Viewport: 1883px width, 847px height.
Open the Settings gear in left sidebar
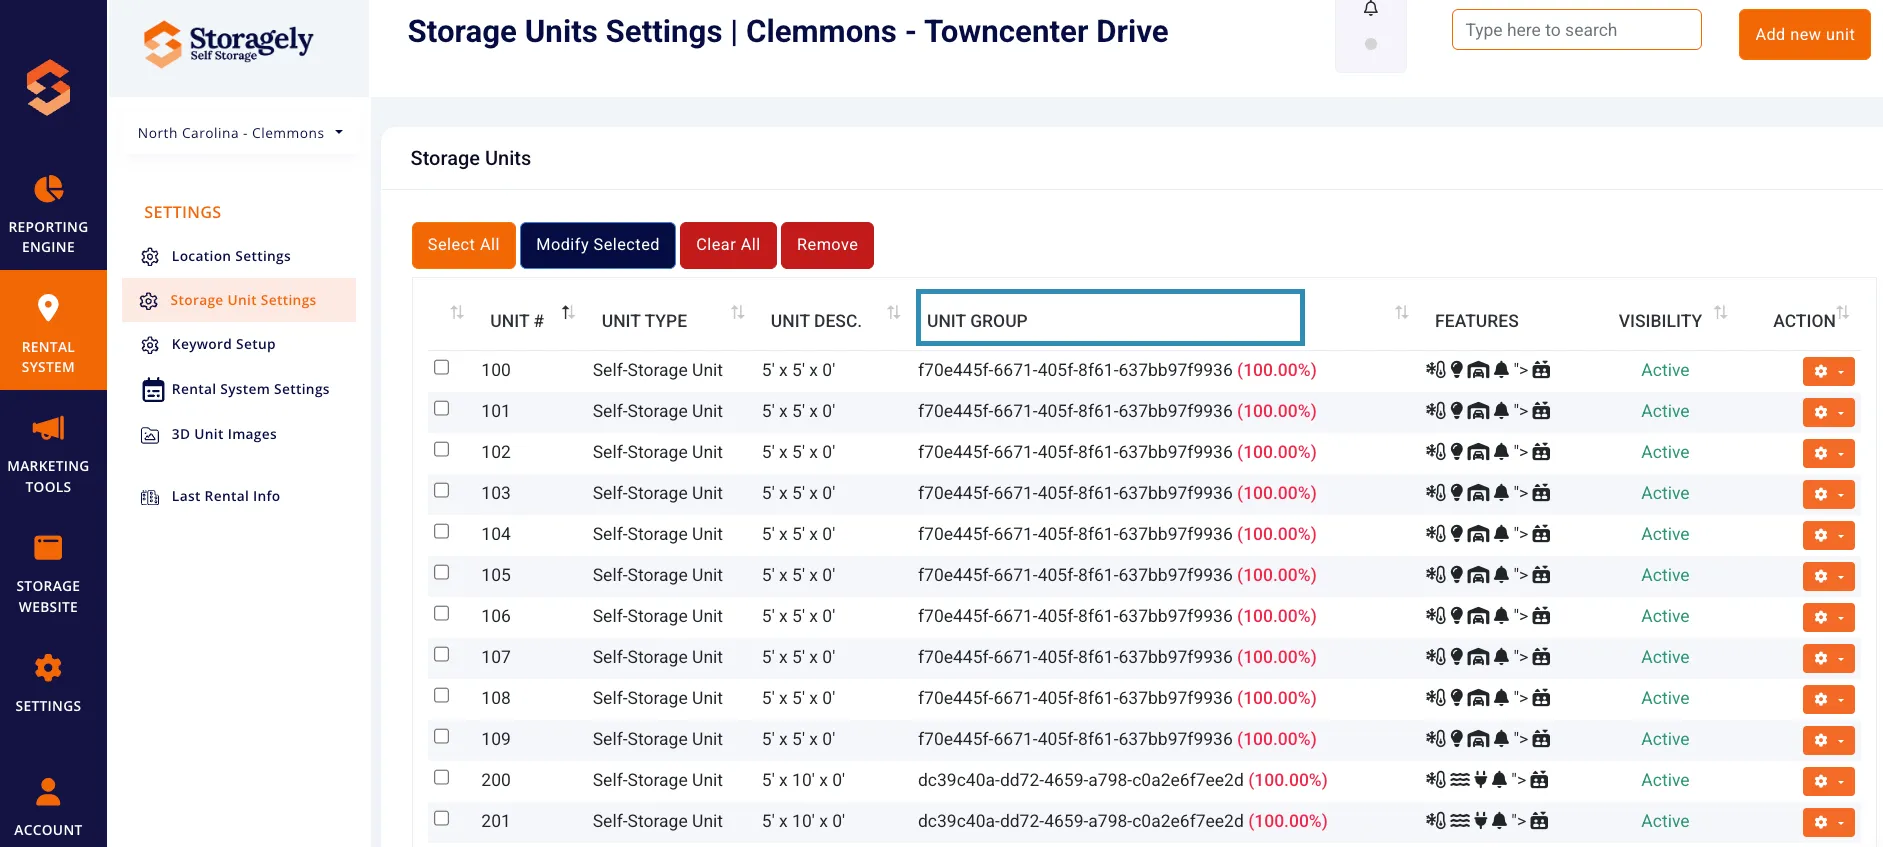click(x=48, y=668)
